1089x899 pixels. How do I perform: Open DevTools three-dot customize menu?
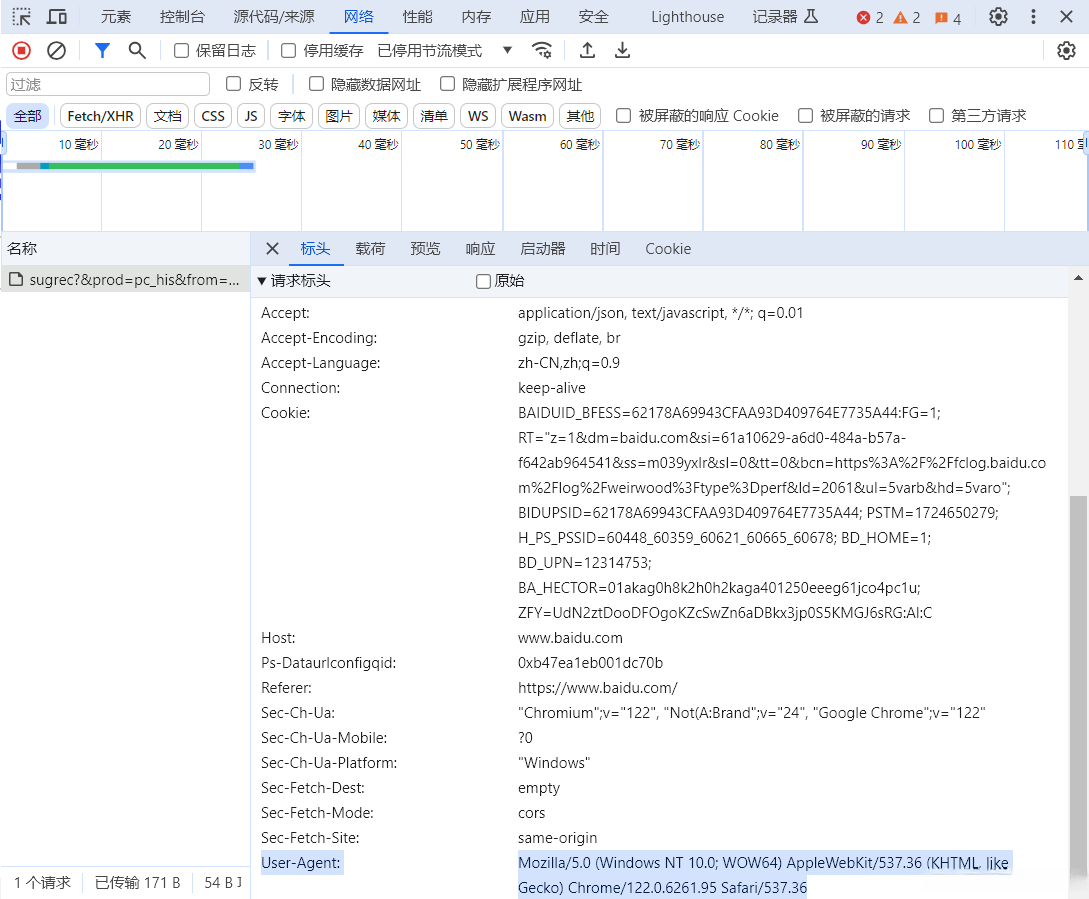pyautogui.click(x=1033, y=17)
